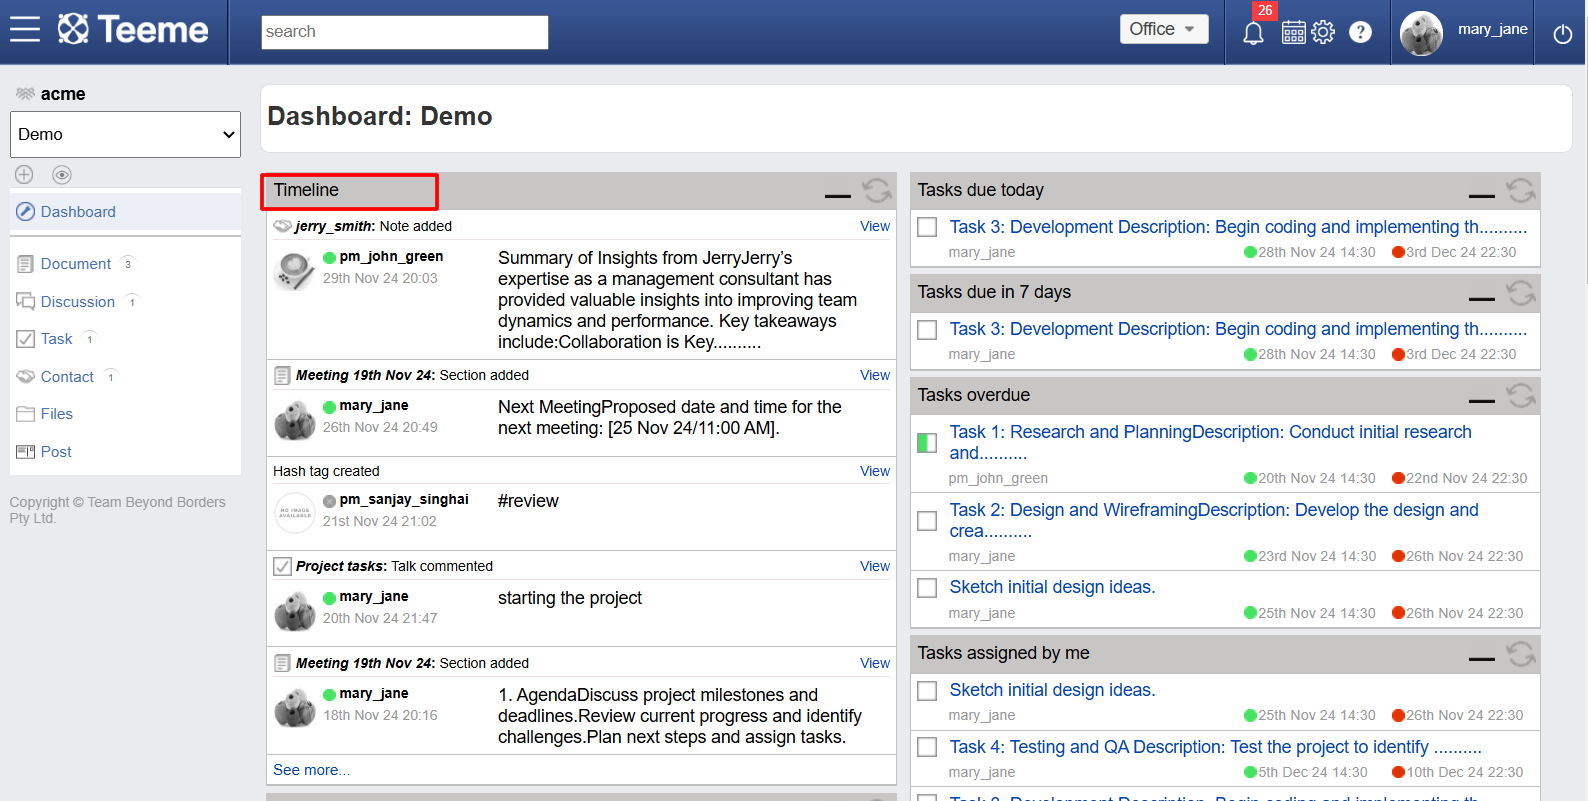Click mary_jane username in header

[x=1492, y=29]
